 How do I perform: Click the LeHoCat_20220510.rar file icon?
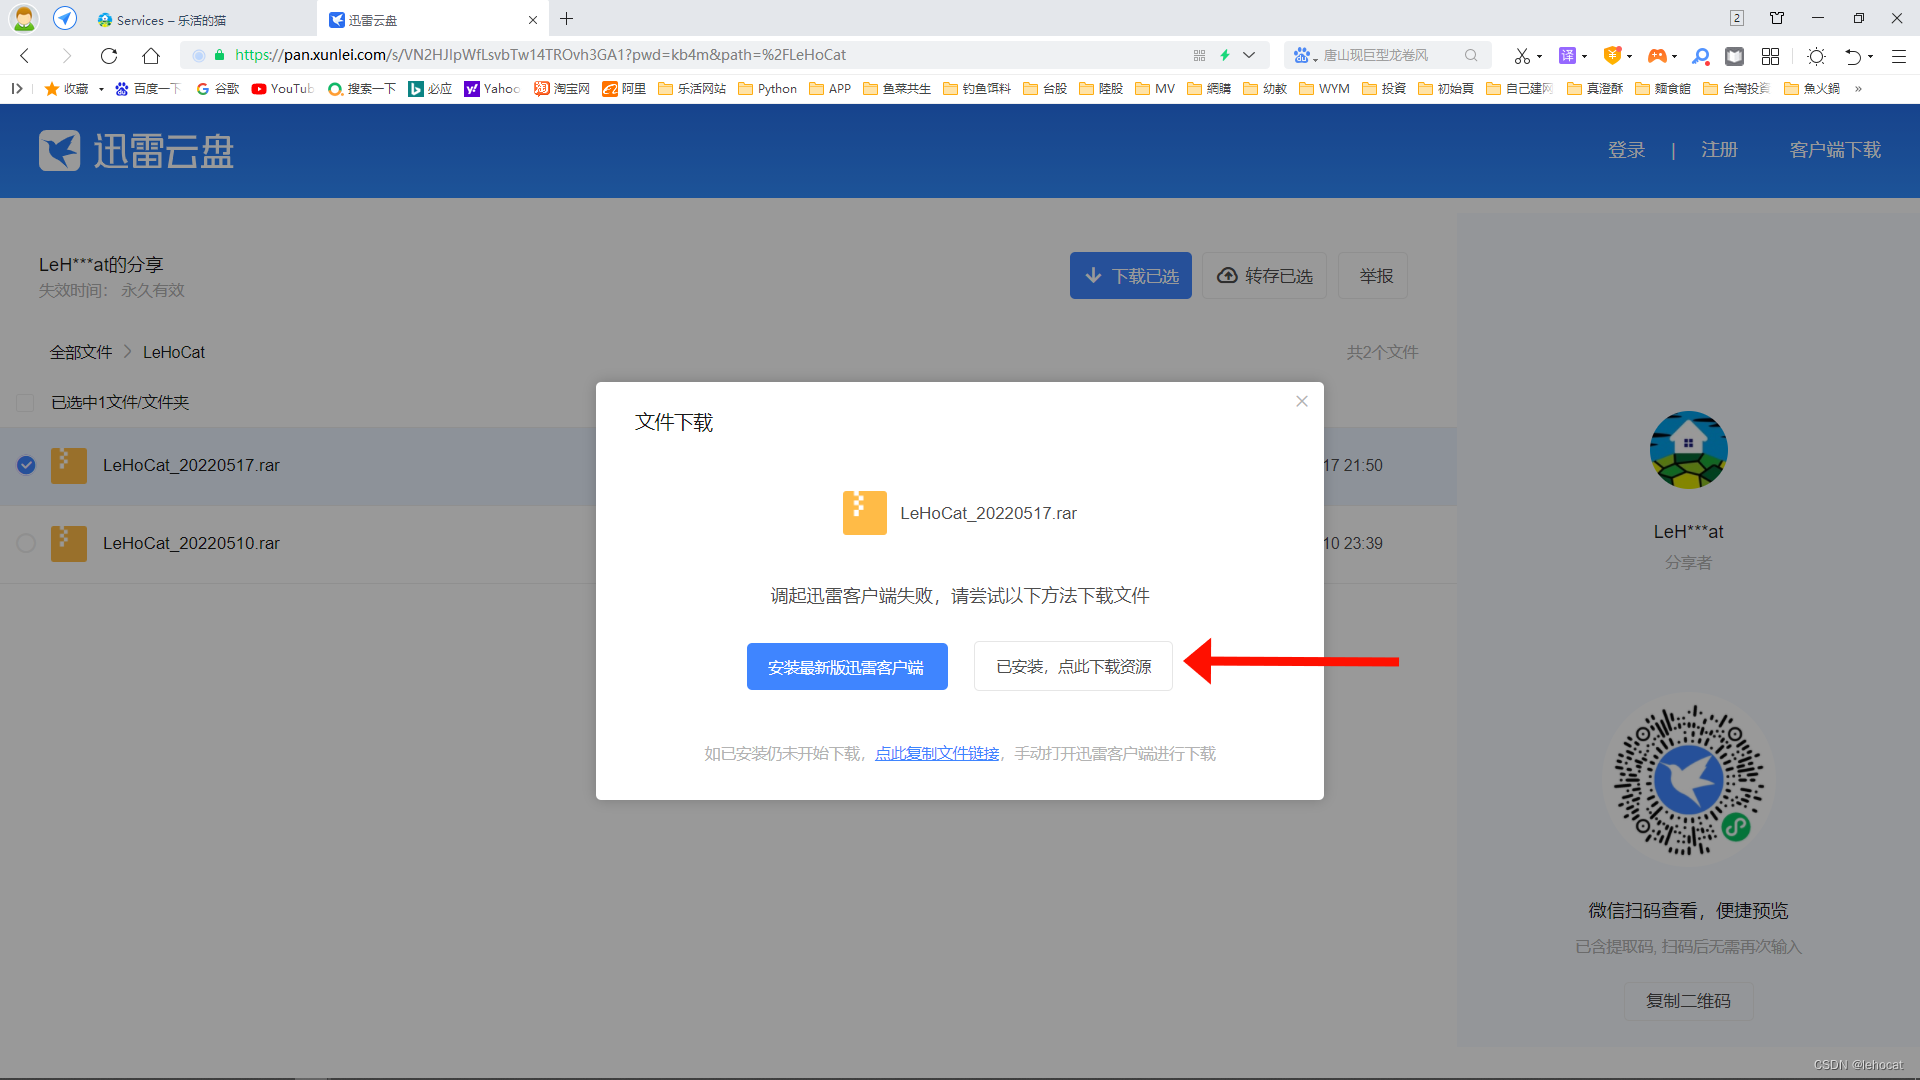[x=69, y=542]
